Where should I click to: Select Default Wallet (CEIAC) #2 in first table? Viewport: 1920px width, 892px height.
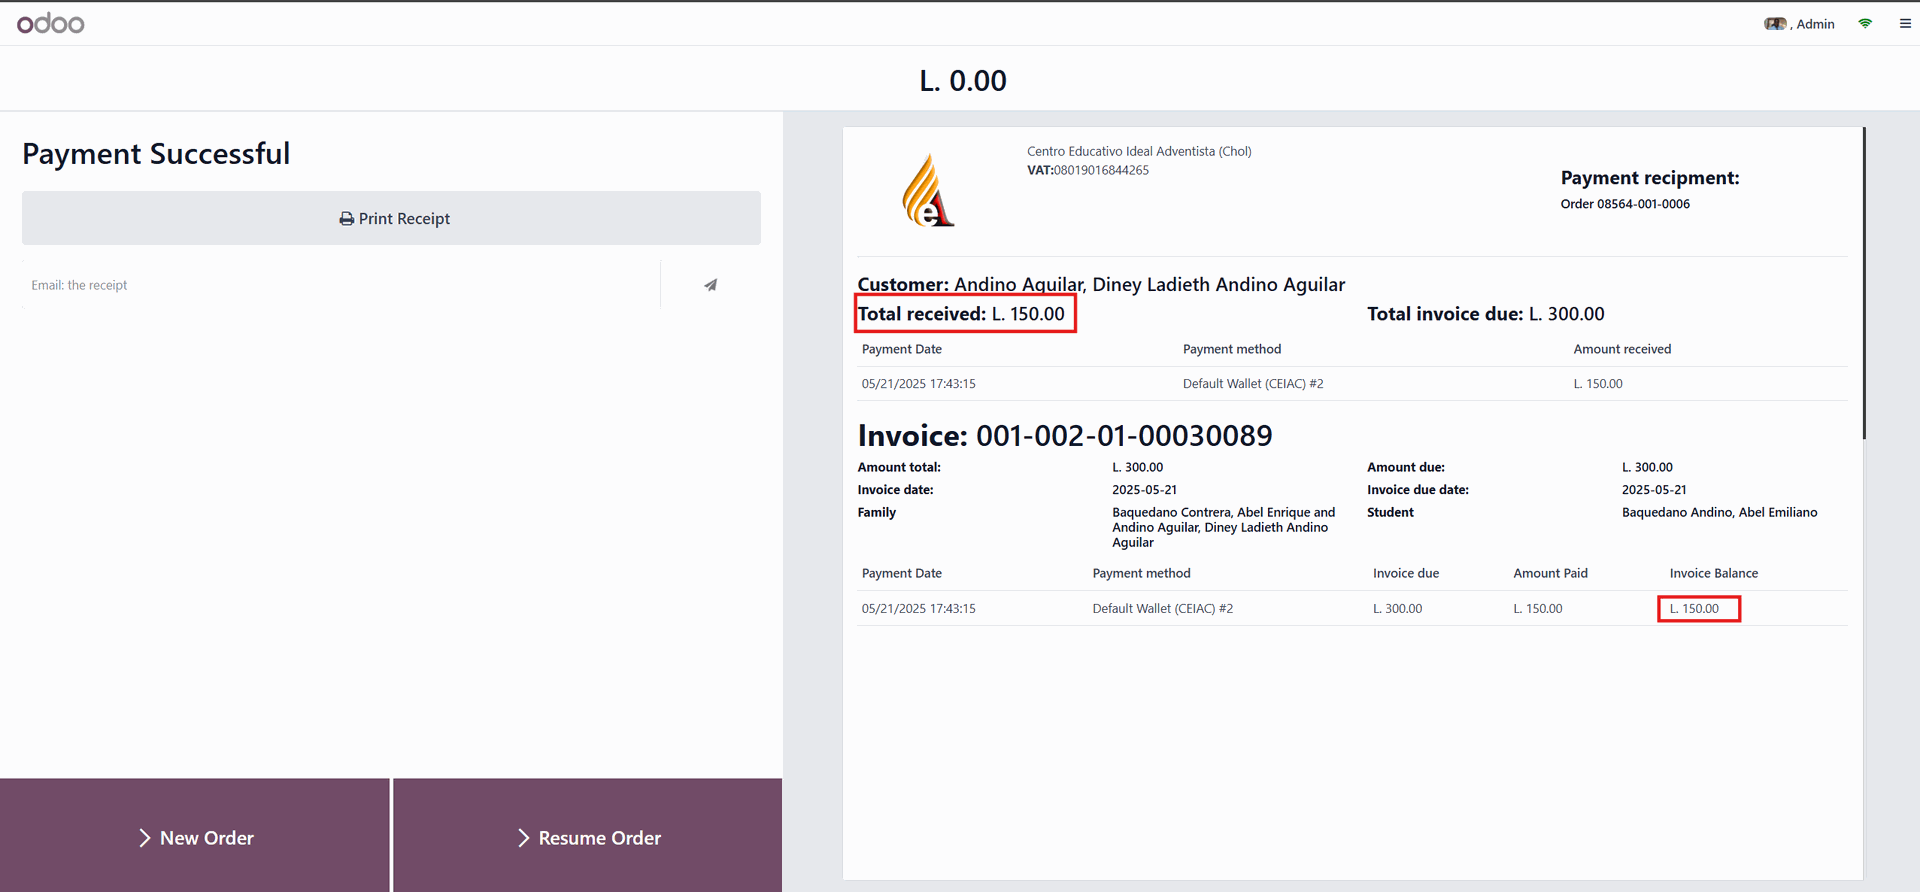[x=1253, y=384]
